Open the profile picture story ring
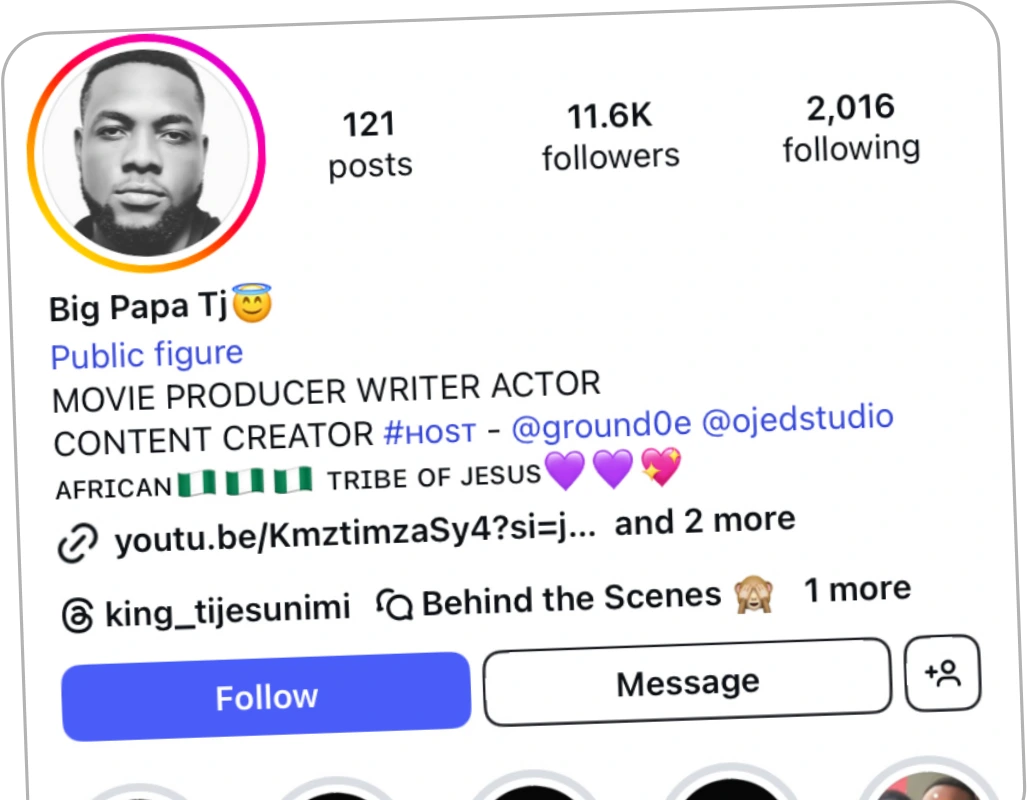This screenshot has width=1028, height=800. 146,153
